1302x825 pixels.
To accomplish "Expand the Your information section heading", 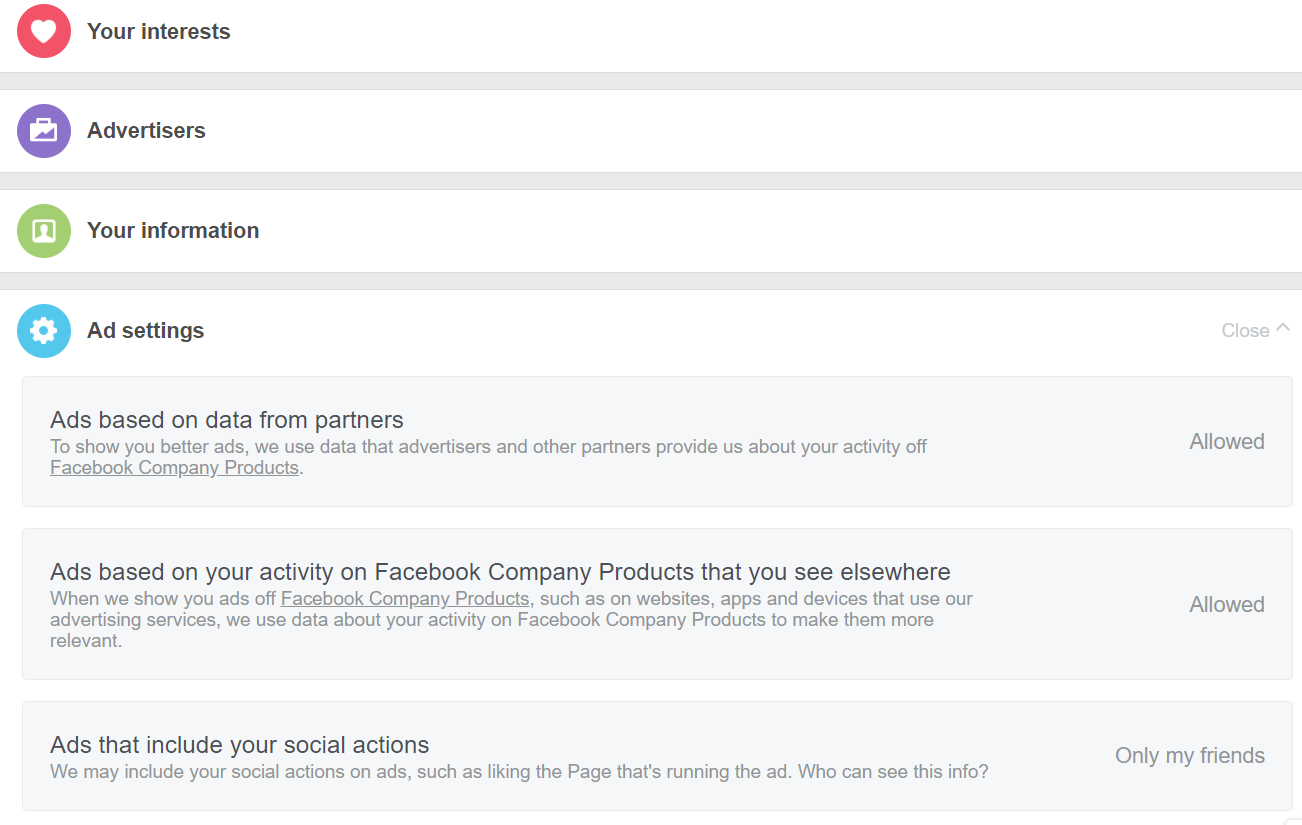I will pyautogui.click(x=172, y=231).
